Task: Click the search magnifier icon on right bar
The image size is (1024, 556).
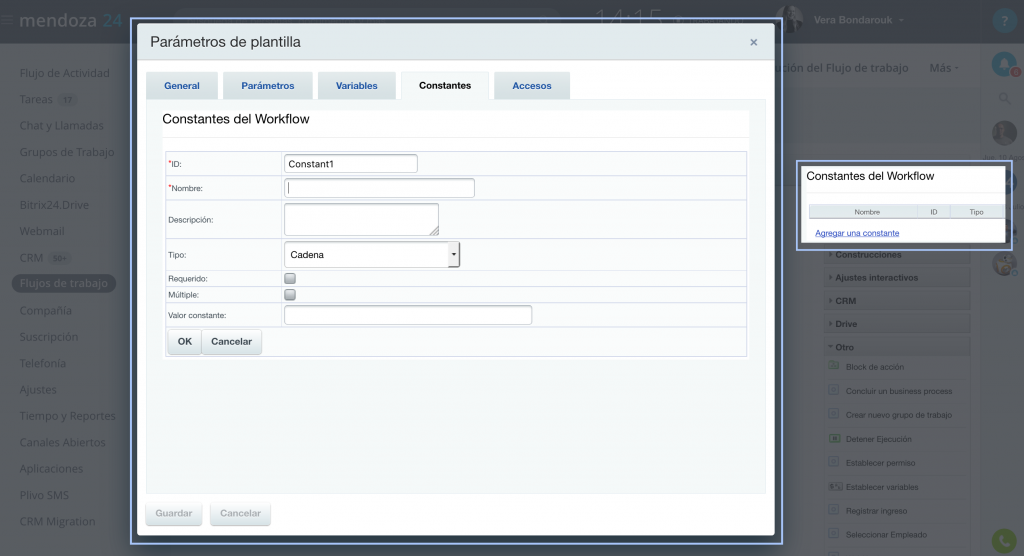Action: point(1004,99)
